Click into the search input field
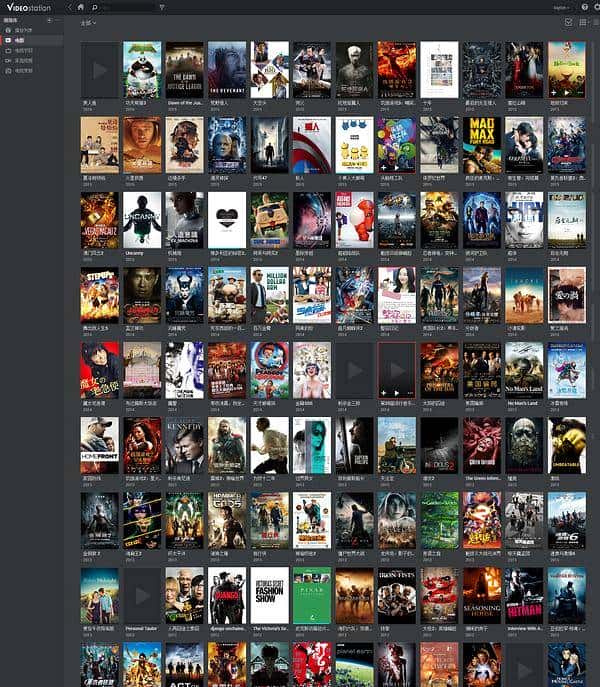This screenshot has height=687, width=600. pos(128,7)
